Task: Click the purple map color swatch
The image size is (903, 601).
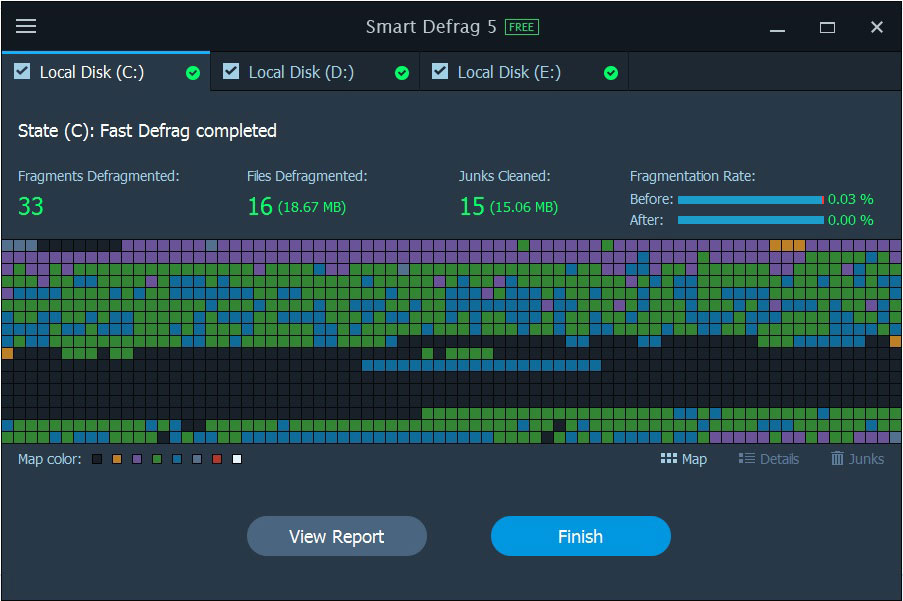Action: (x=137, y=459)
